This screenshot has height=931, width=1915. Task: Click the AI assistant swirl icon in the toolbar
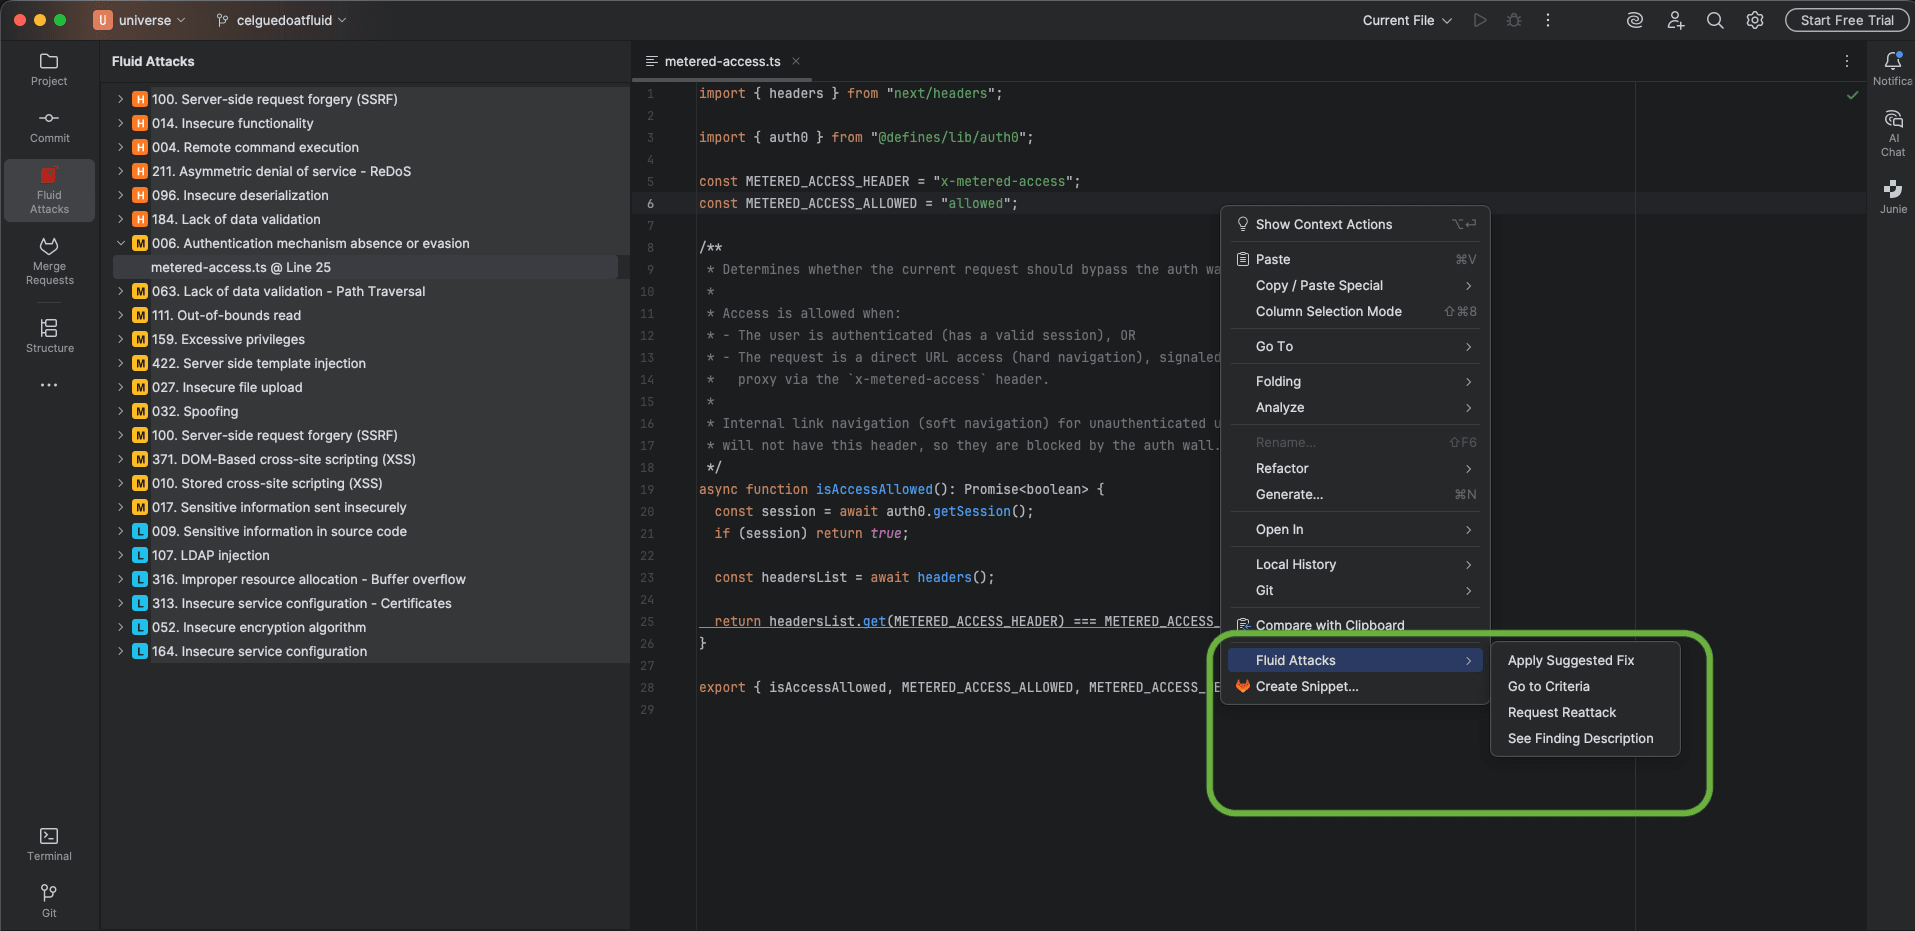pyautogui.click(x=1635, y=20)
